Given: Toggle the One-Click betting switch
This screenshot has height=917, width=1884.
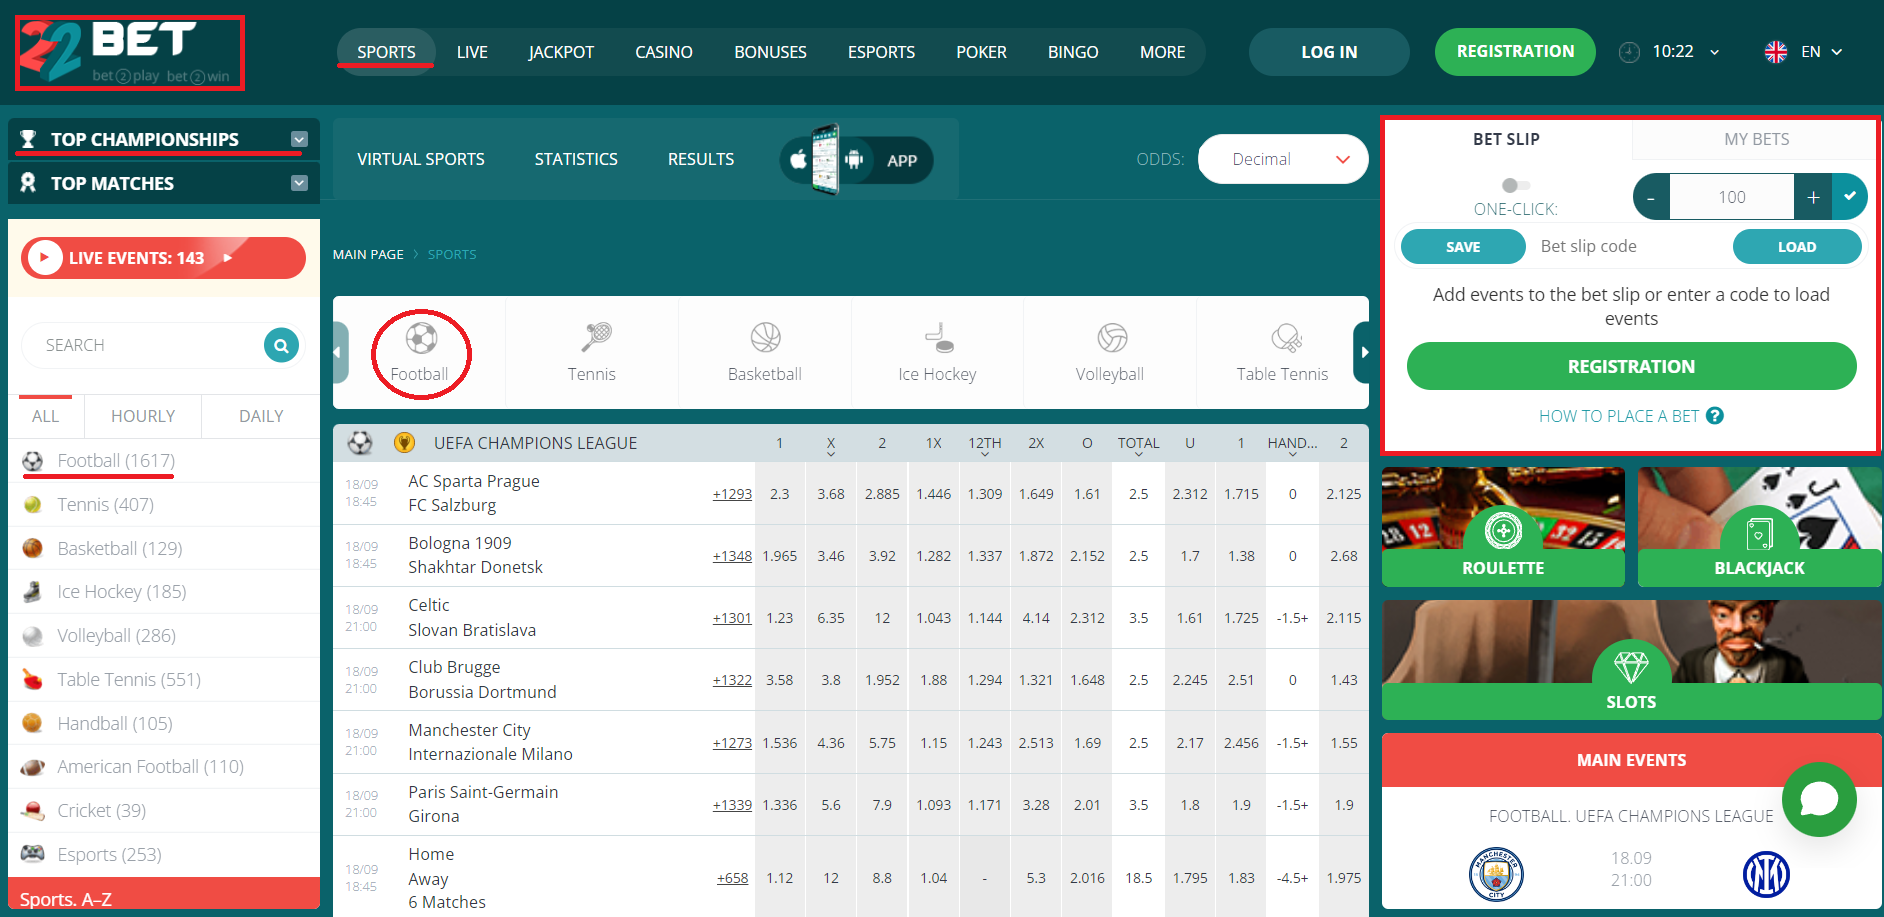Looking at the screenshot, I should point(1515,185).
